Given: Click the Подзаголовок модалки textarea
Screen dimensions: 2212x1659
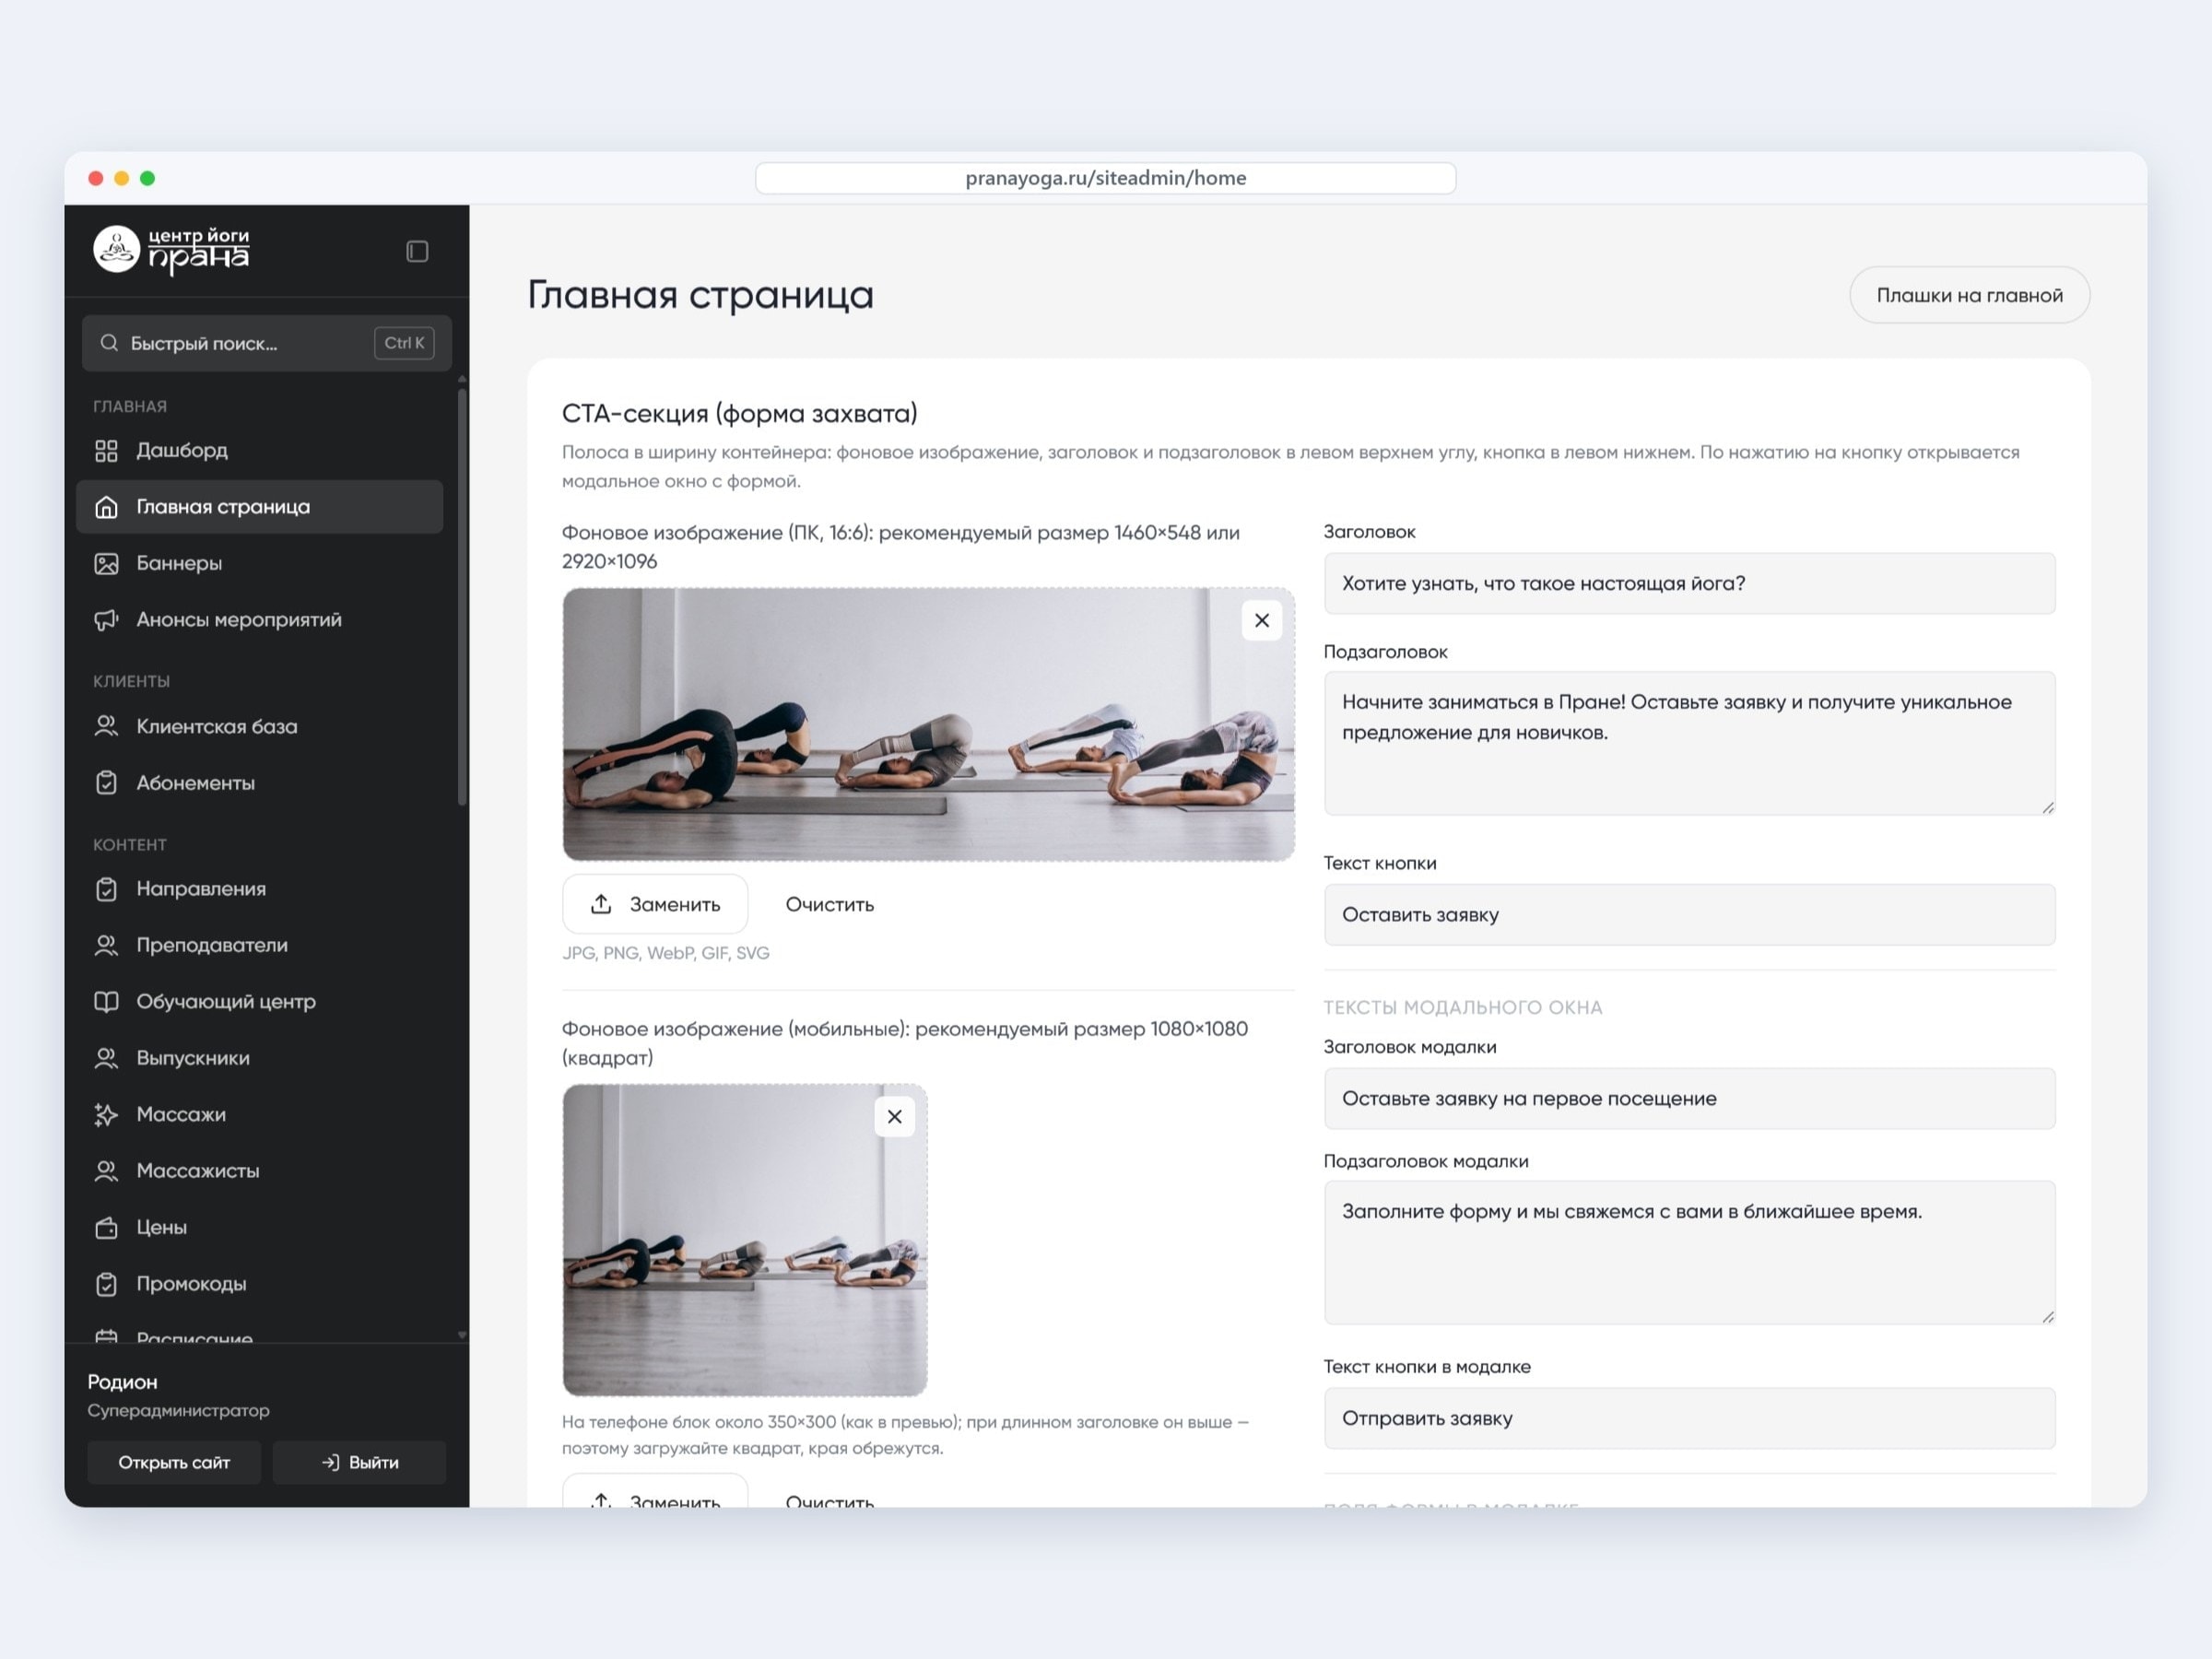Looking at the screenshot, I should (x=1689, y=1253).
